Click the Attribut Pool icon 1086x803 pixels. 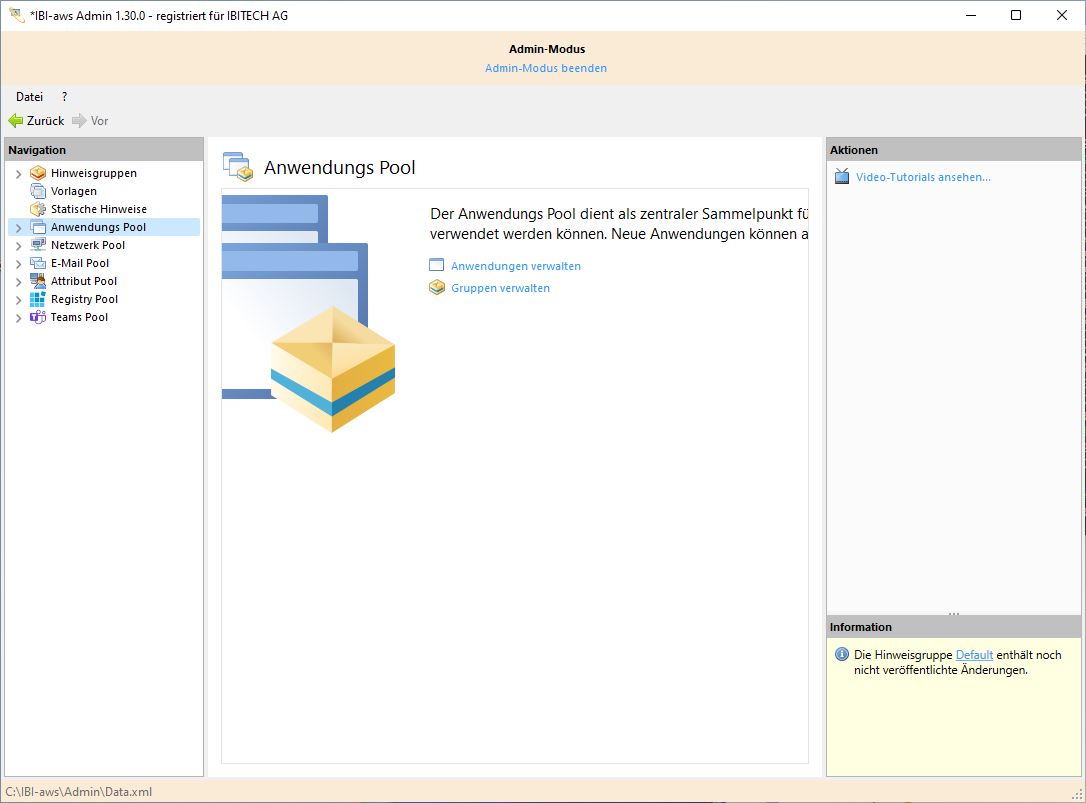pyautogui.click(x=38, y=281)
